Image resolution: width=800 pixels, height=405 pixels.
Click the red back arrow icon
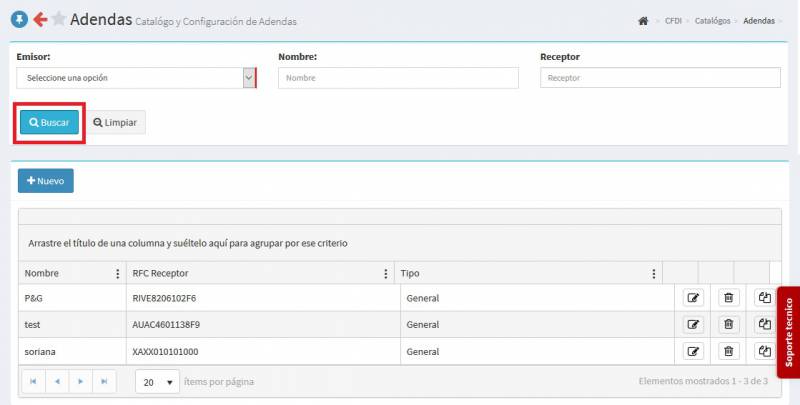tap(40, 19)
